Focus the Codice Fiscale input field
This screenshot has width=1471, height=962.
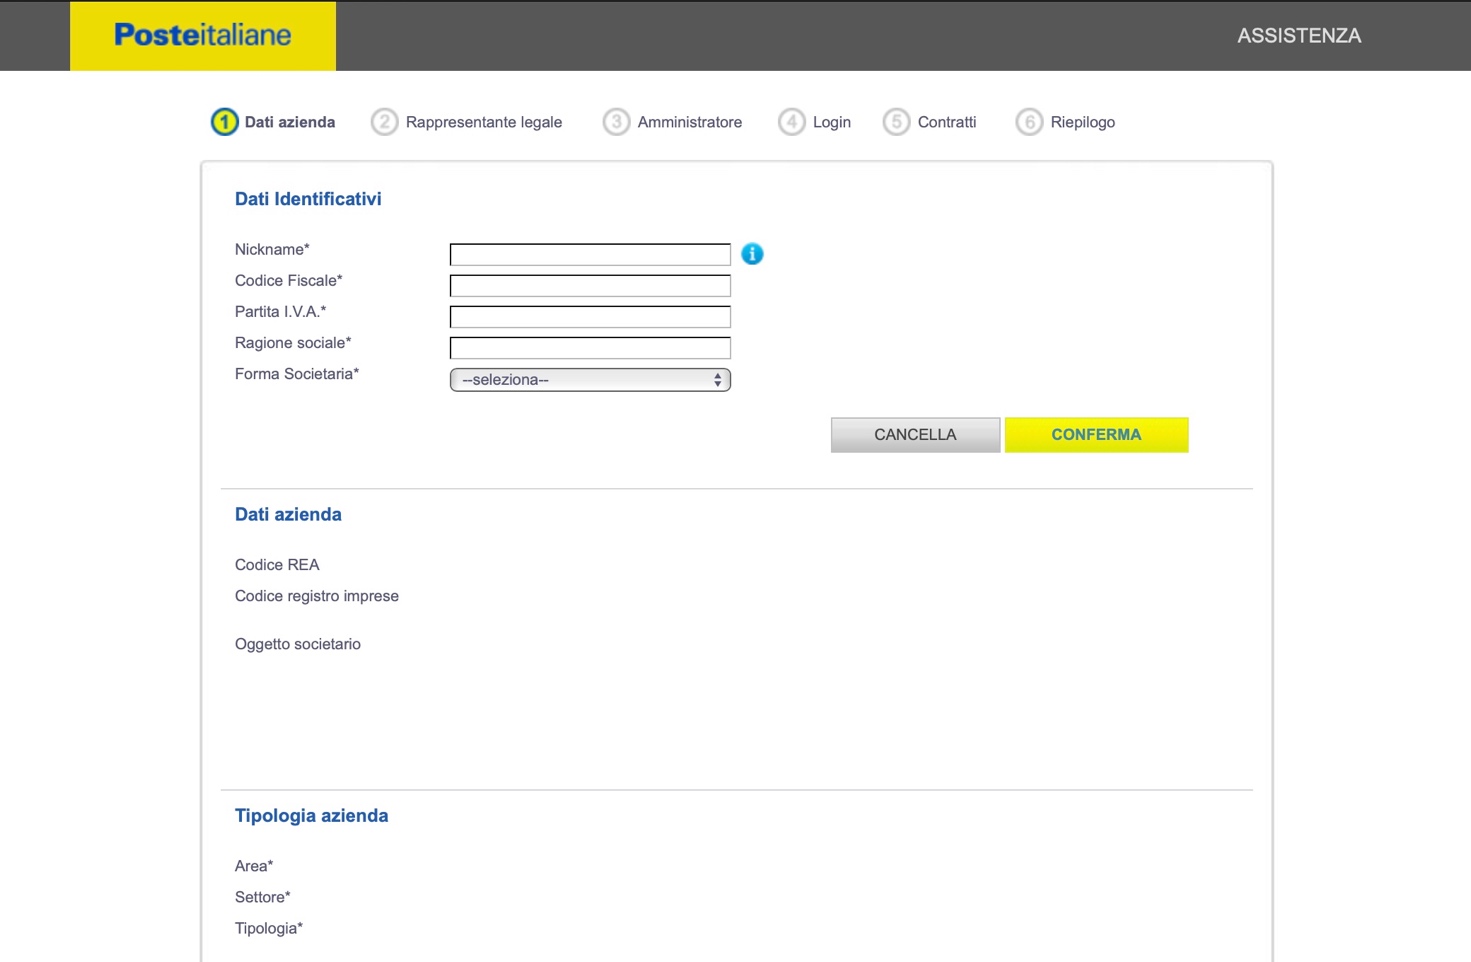[x=590, y=285]
